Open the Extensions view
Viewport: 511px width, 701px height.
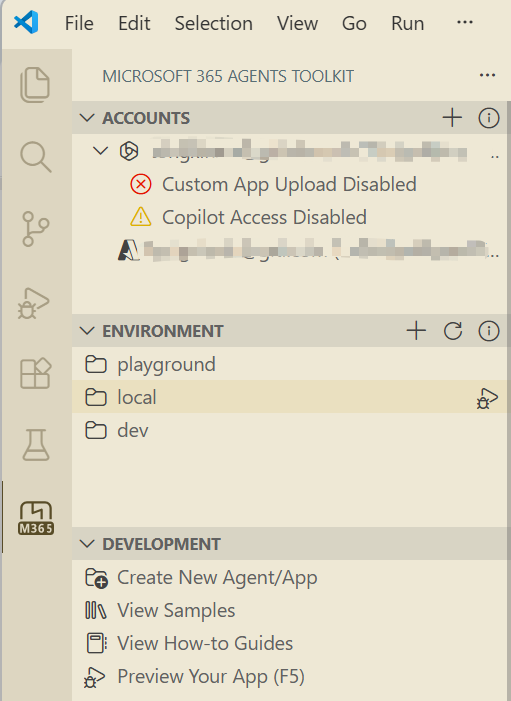[36, 373]
